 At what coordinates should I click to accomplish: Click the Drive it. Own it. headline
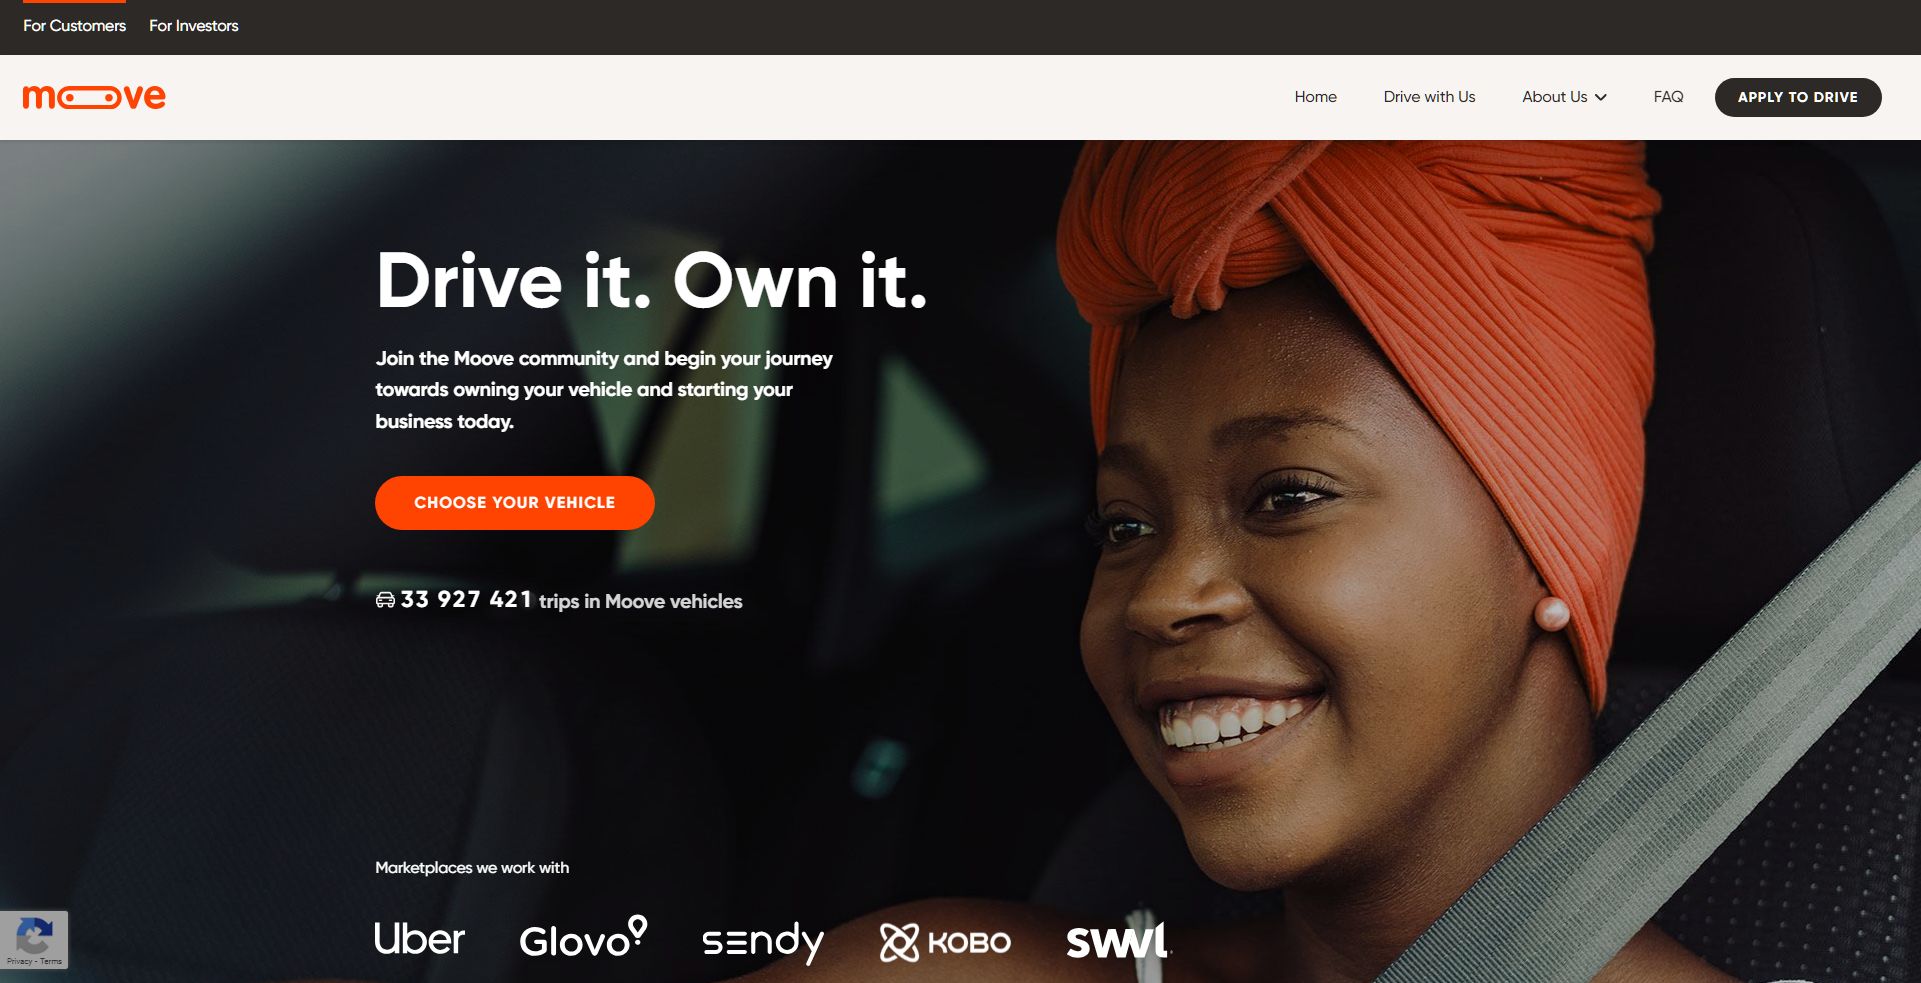(652, 280)
